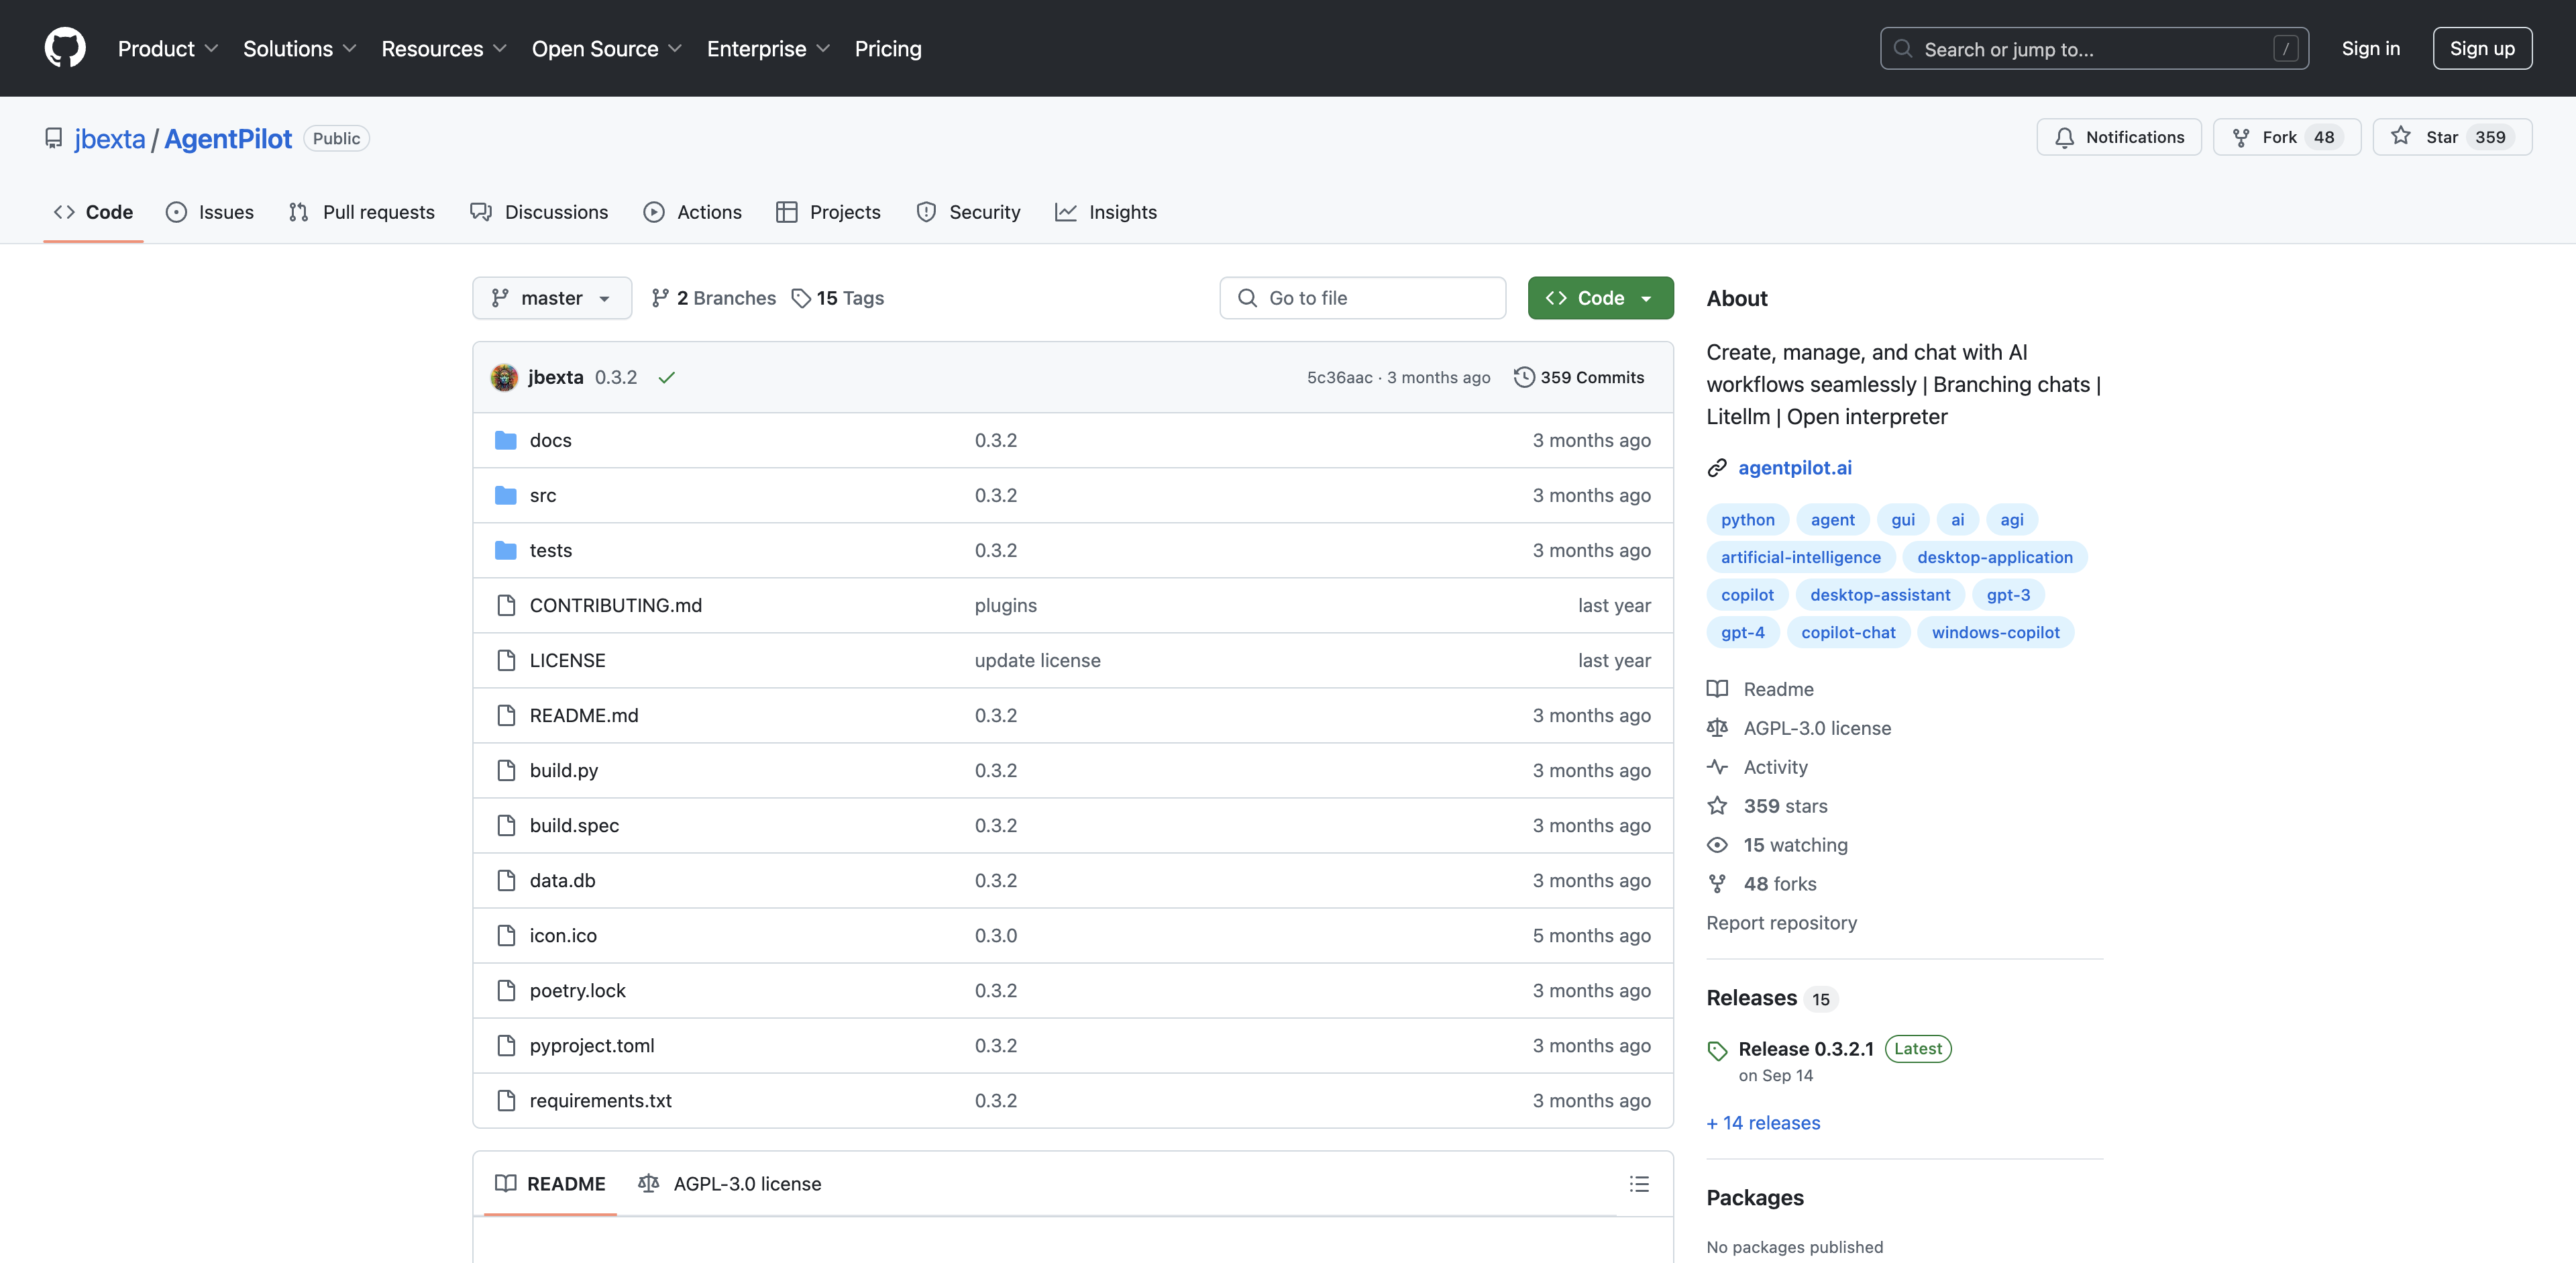Open the poetry.lock file
This screenshot has height=1263, width=2576.
point(577,990)
